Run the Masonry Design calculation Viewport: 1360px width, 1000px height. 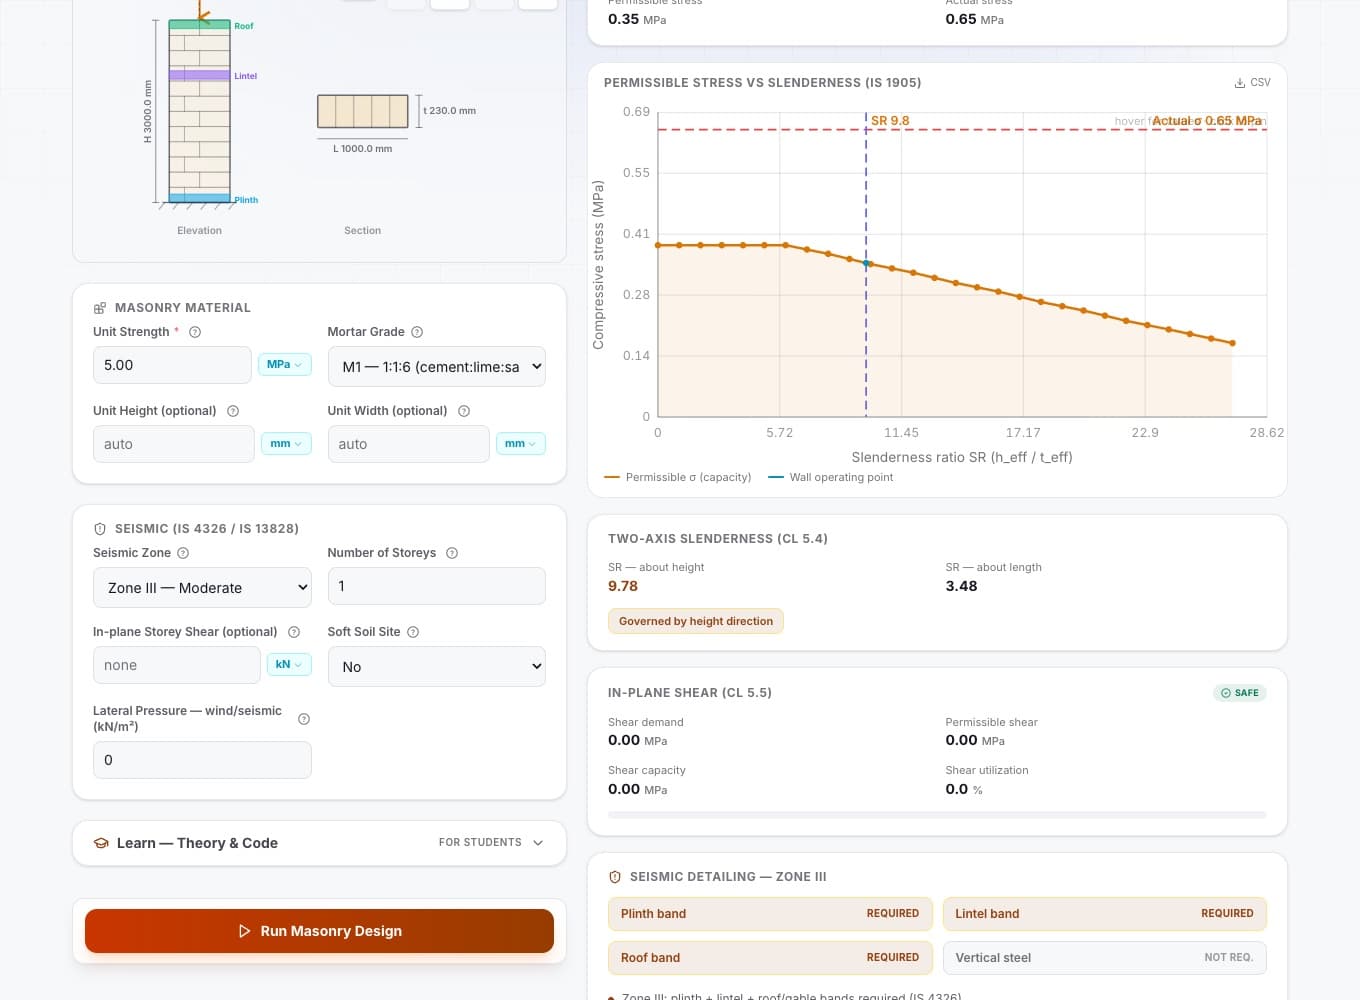319,931
